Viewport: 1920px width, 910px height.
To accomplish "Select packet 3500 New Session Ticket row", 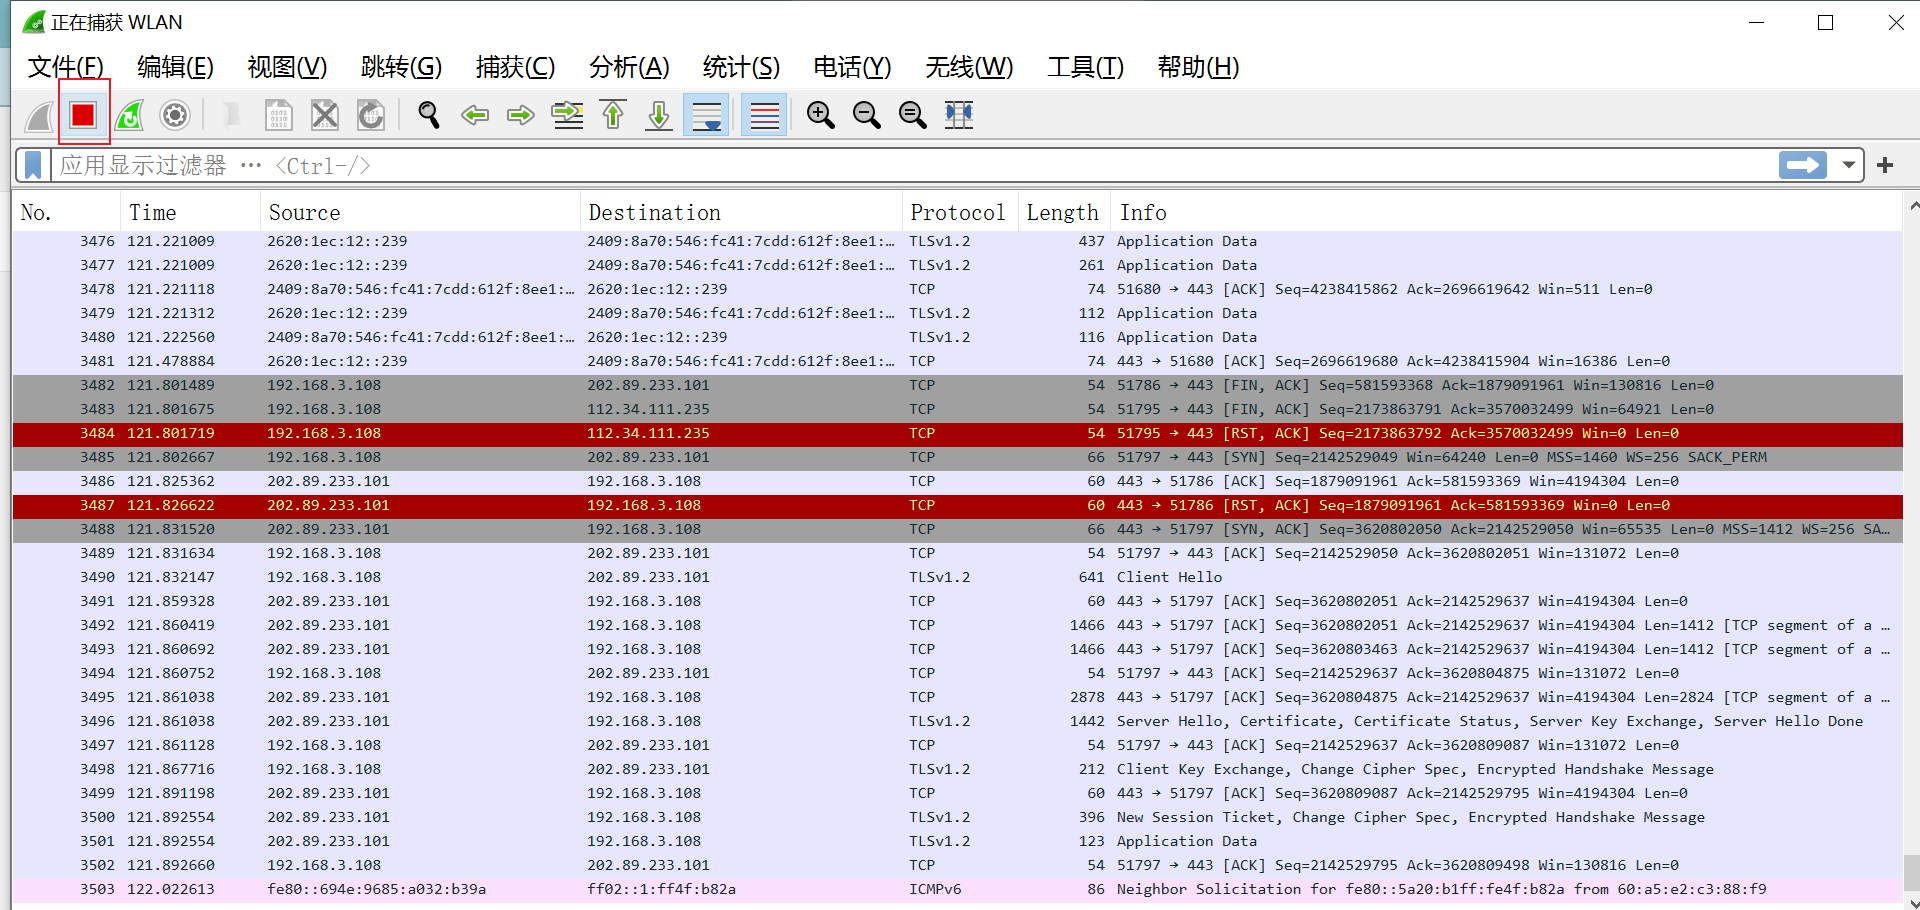I will point(957,817).
